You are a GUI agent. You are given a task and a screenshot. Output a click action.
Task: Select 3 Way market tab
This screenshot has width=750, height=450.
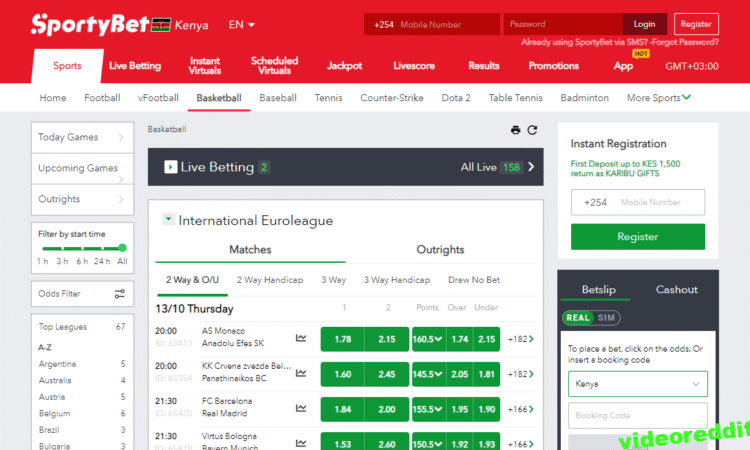coord(333,280)
